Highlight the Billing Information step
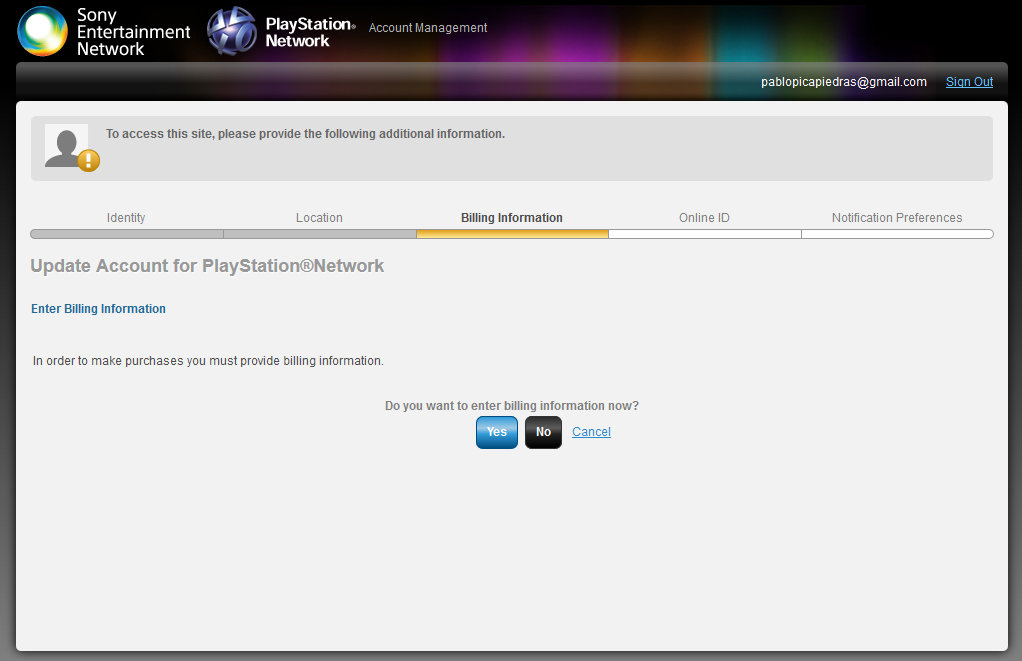The image size is (1022, 661). click(512, 217)
